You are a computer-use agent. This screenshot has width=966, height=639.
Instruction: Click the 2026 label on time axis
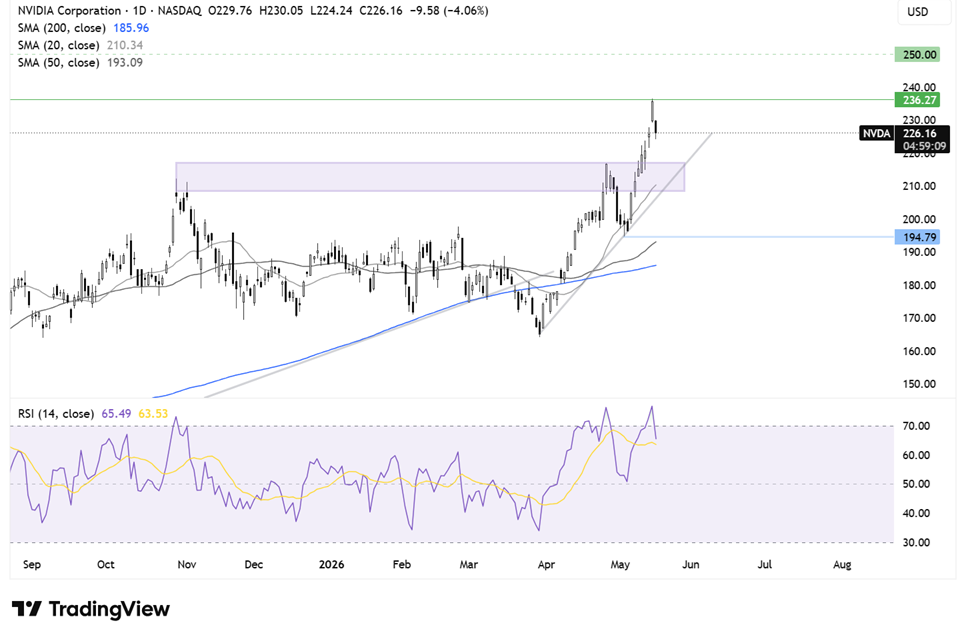point(331,564)
